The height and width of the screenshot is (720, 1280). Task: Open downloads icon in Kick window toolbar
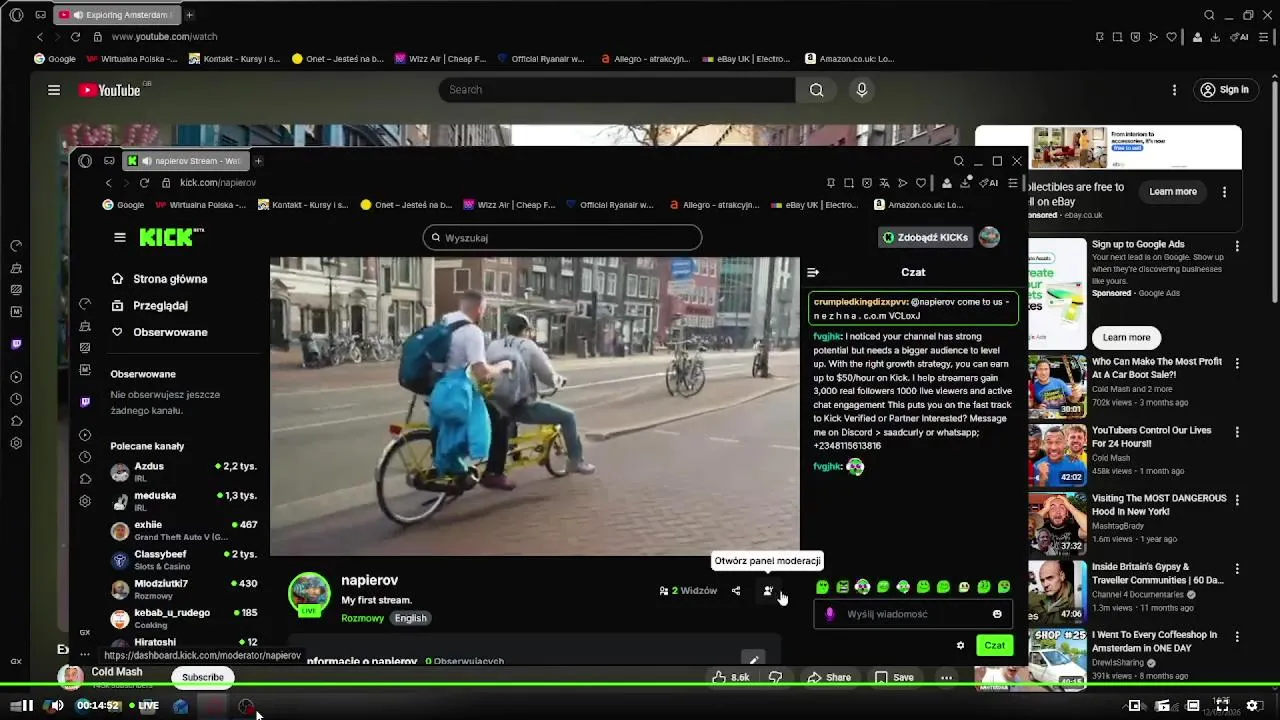(x=966, y=183)
